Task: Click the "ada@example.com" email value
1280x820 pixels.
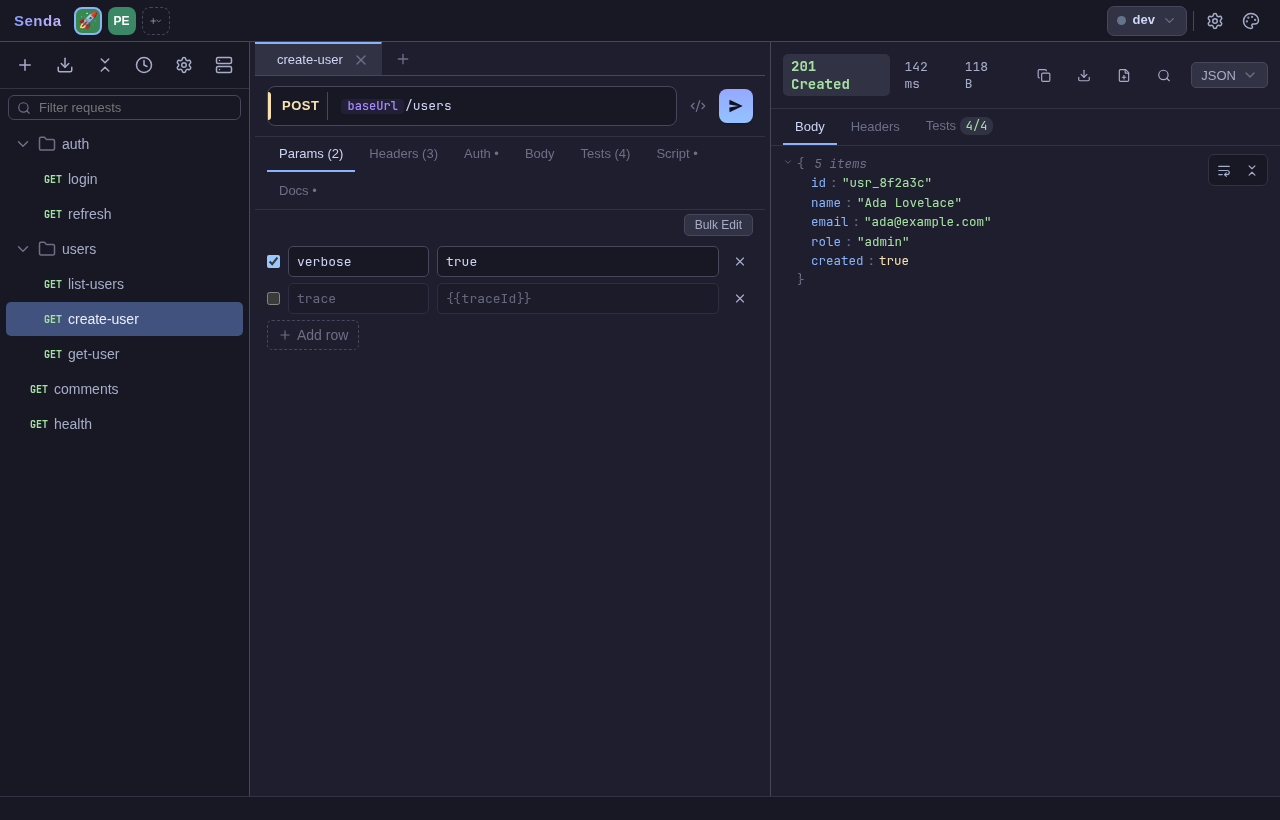Action: click(x=928, y=222)
